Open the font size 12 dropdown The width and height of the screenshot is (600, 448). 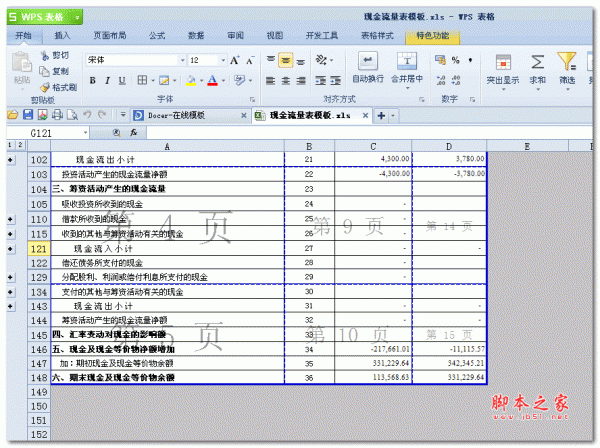223,60
